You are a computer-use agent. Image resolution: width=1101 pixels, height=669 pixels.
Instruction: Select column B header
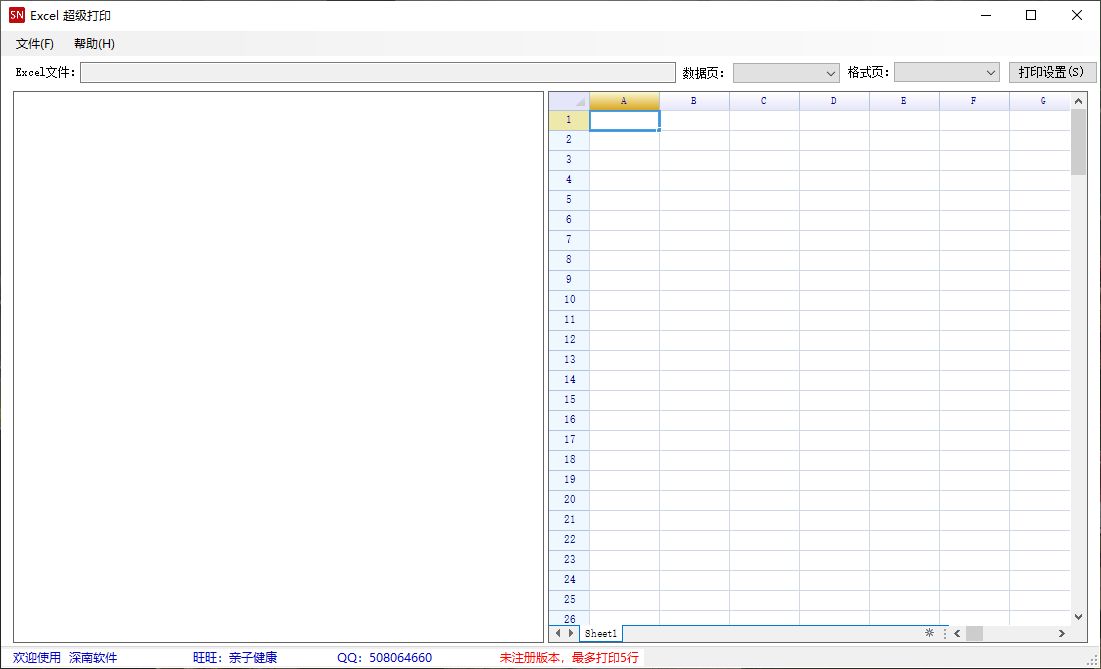coord(694,101)
